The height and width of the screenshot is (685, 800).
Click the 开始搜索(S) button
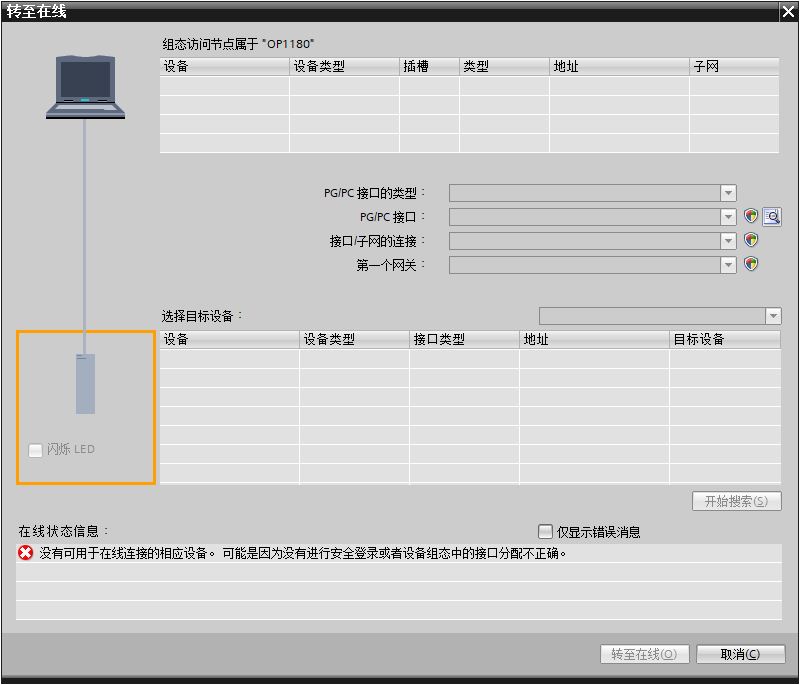(736, 501)
